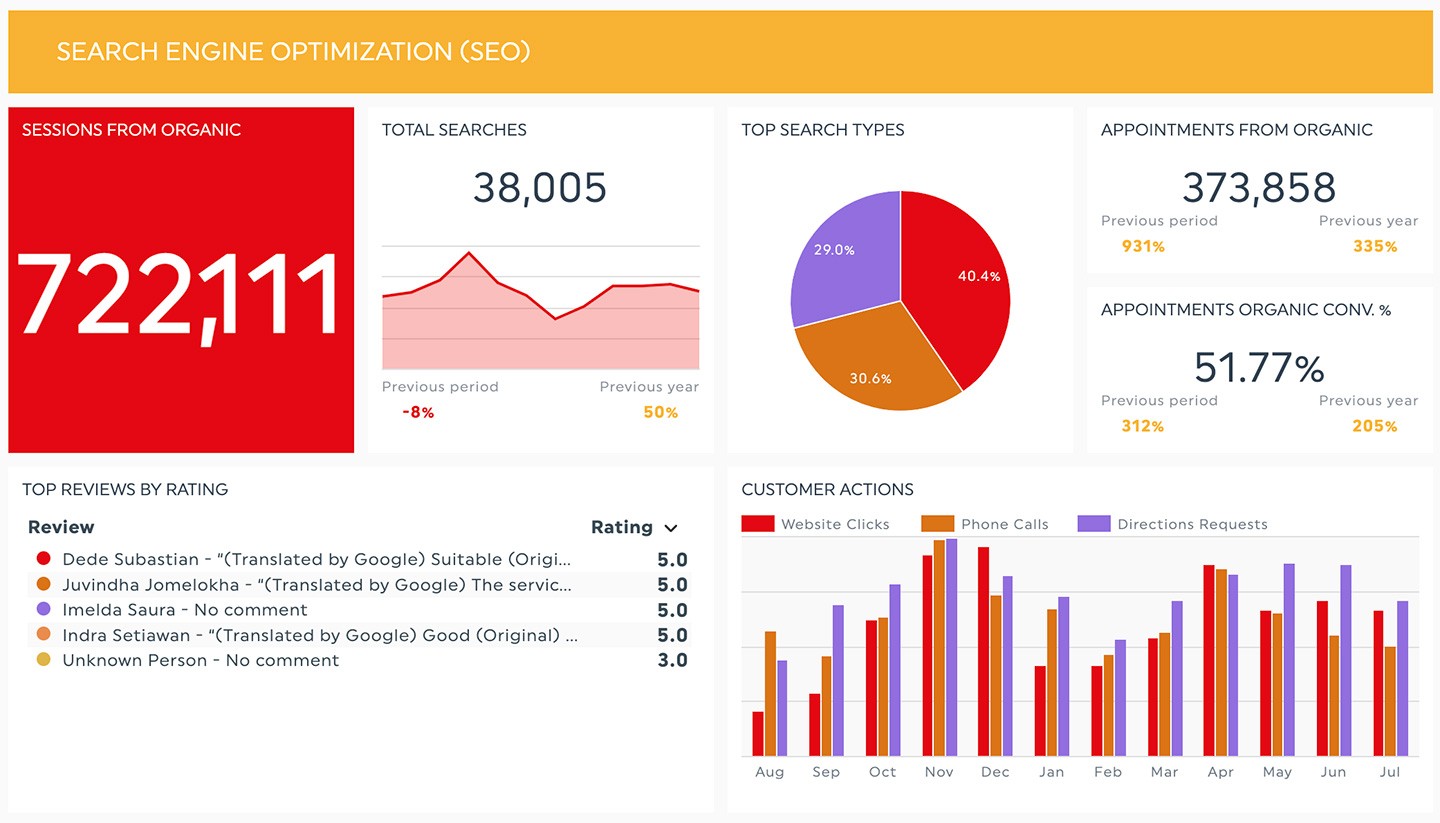The image size is (1440, 823).
Task: Click the 51.77% organic conversion value
Action: (x=1259, y=368)
